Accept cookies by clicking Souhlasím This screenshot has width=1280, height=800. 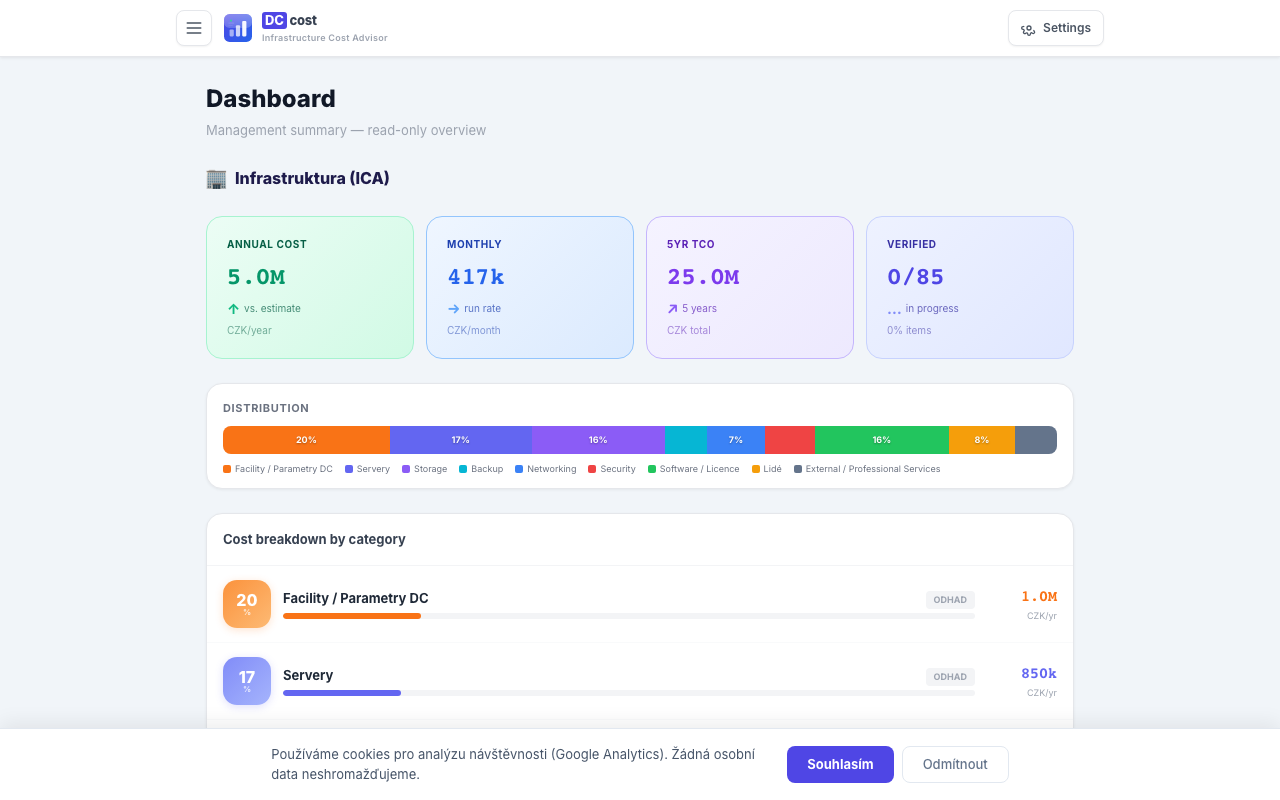840,764
